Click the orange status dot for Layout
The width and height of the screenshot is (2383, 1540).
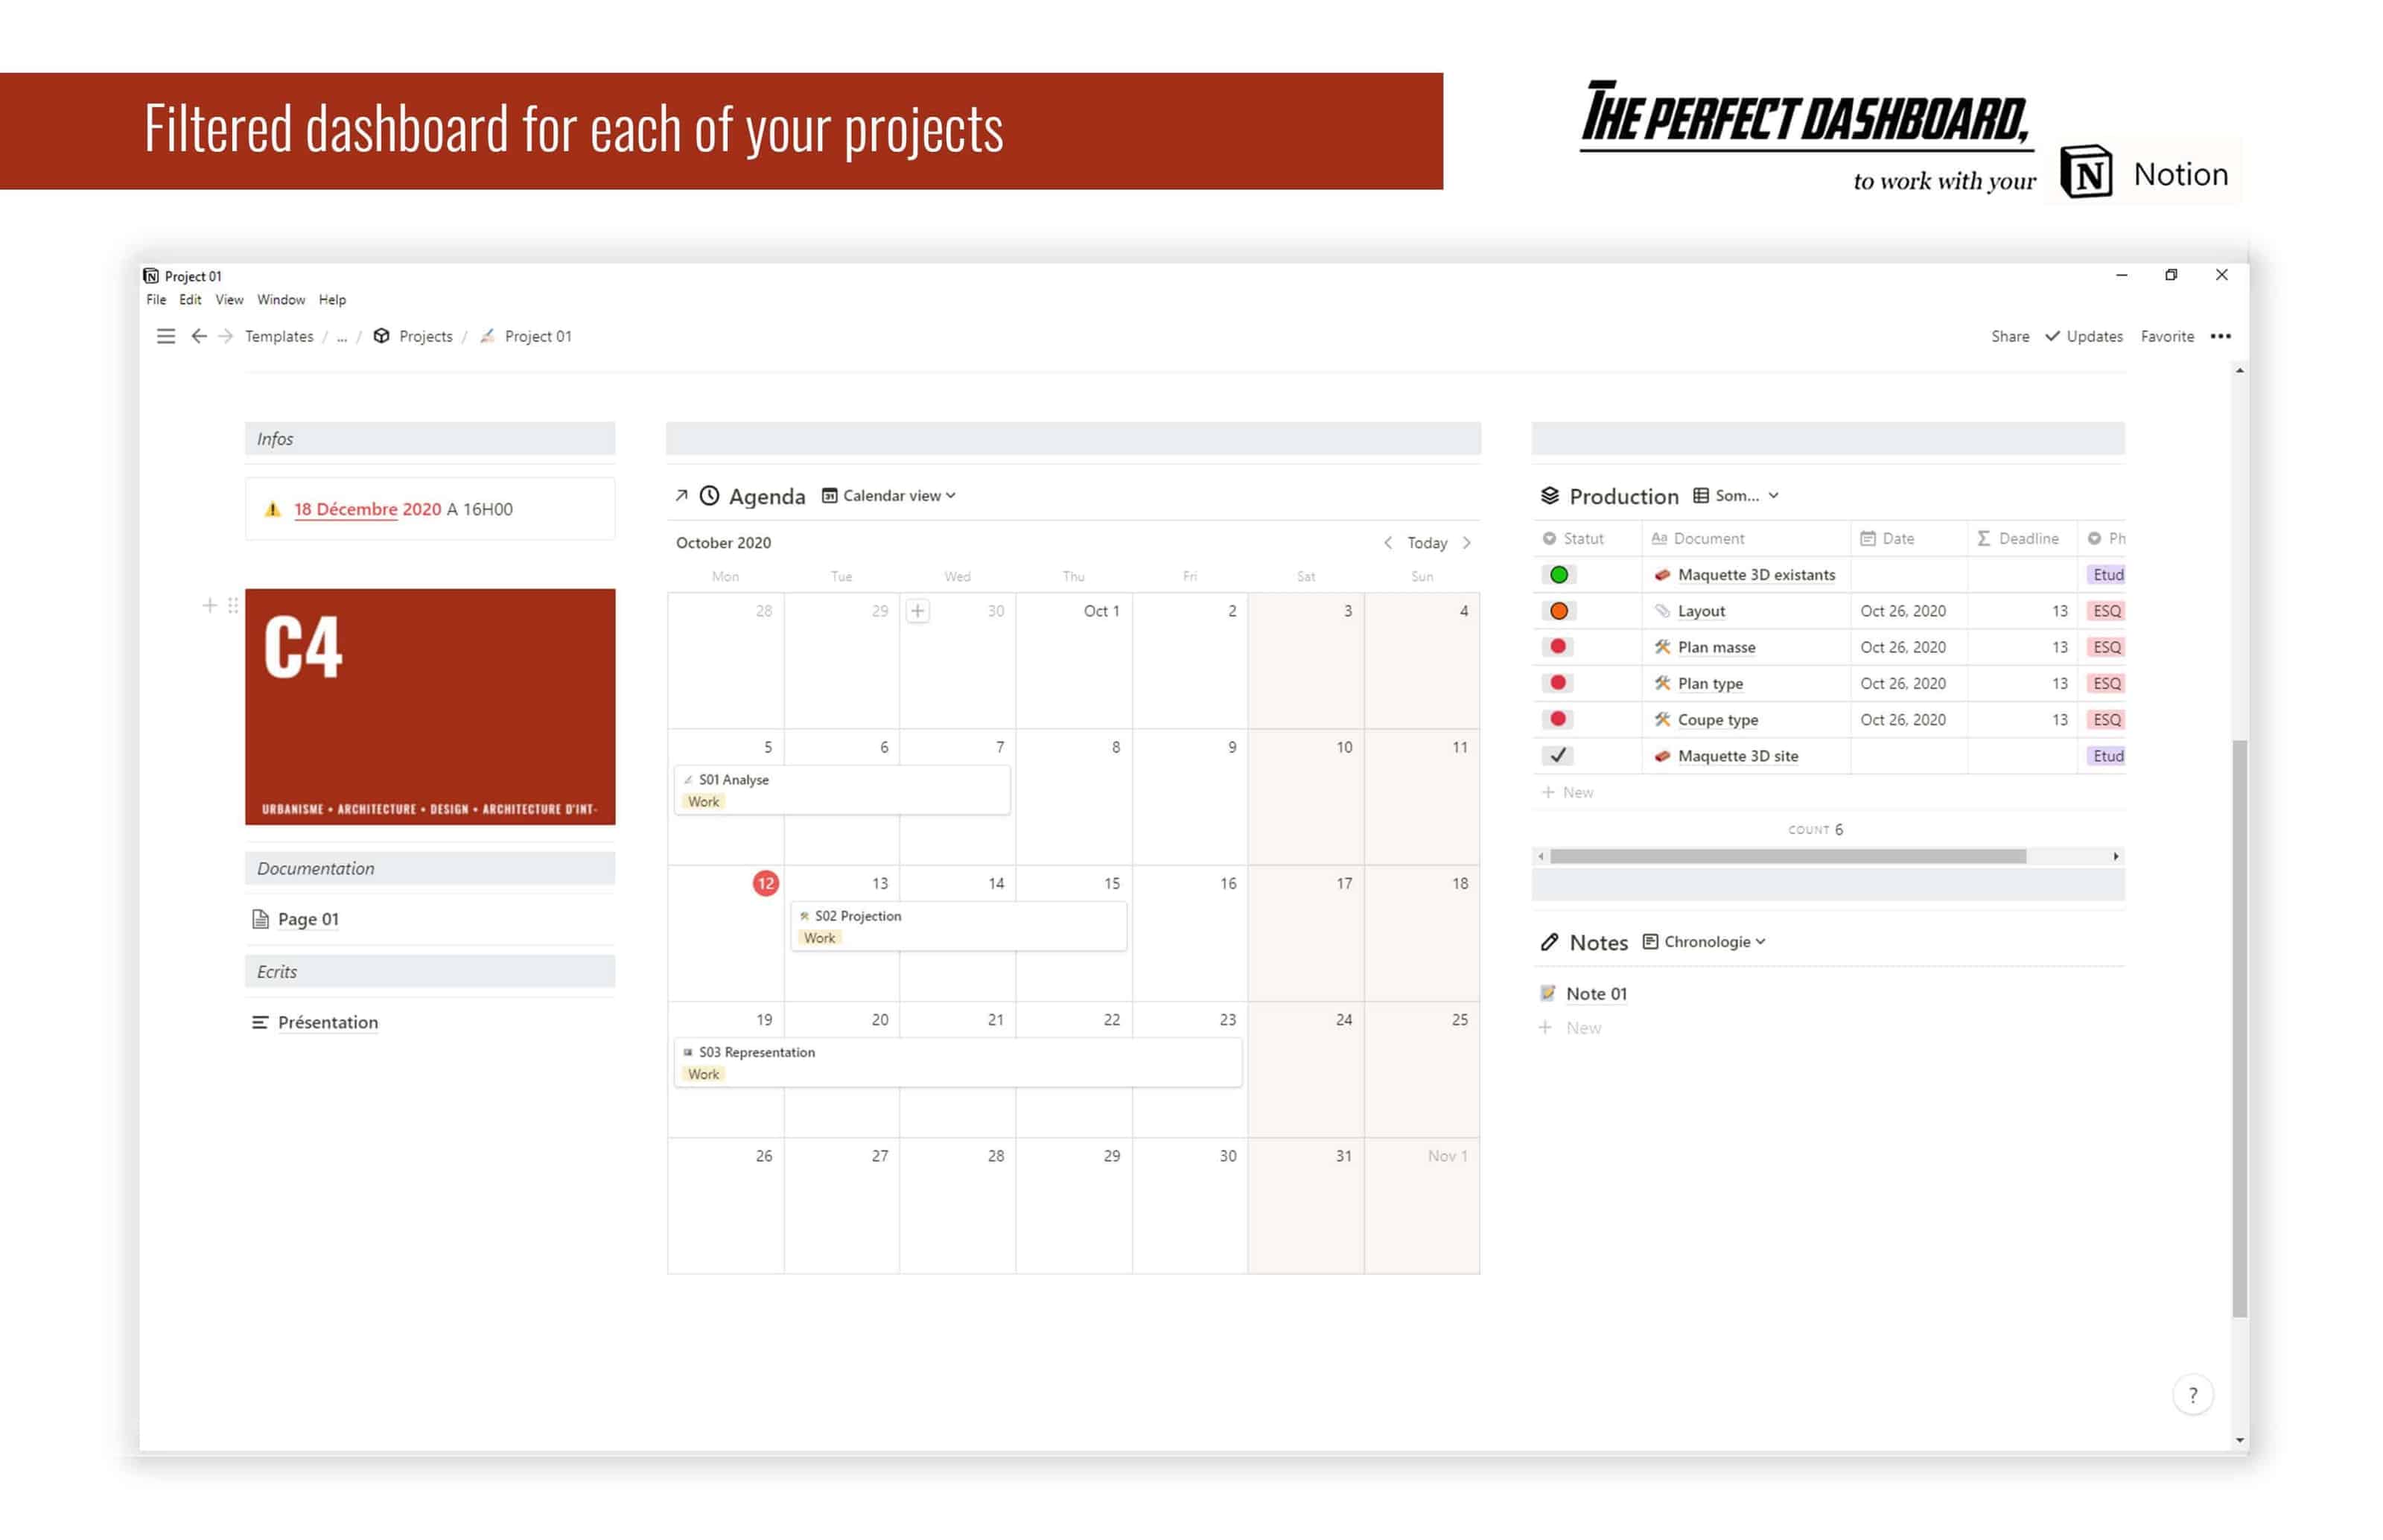click(x=1558, y=610)
